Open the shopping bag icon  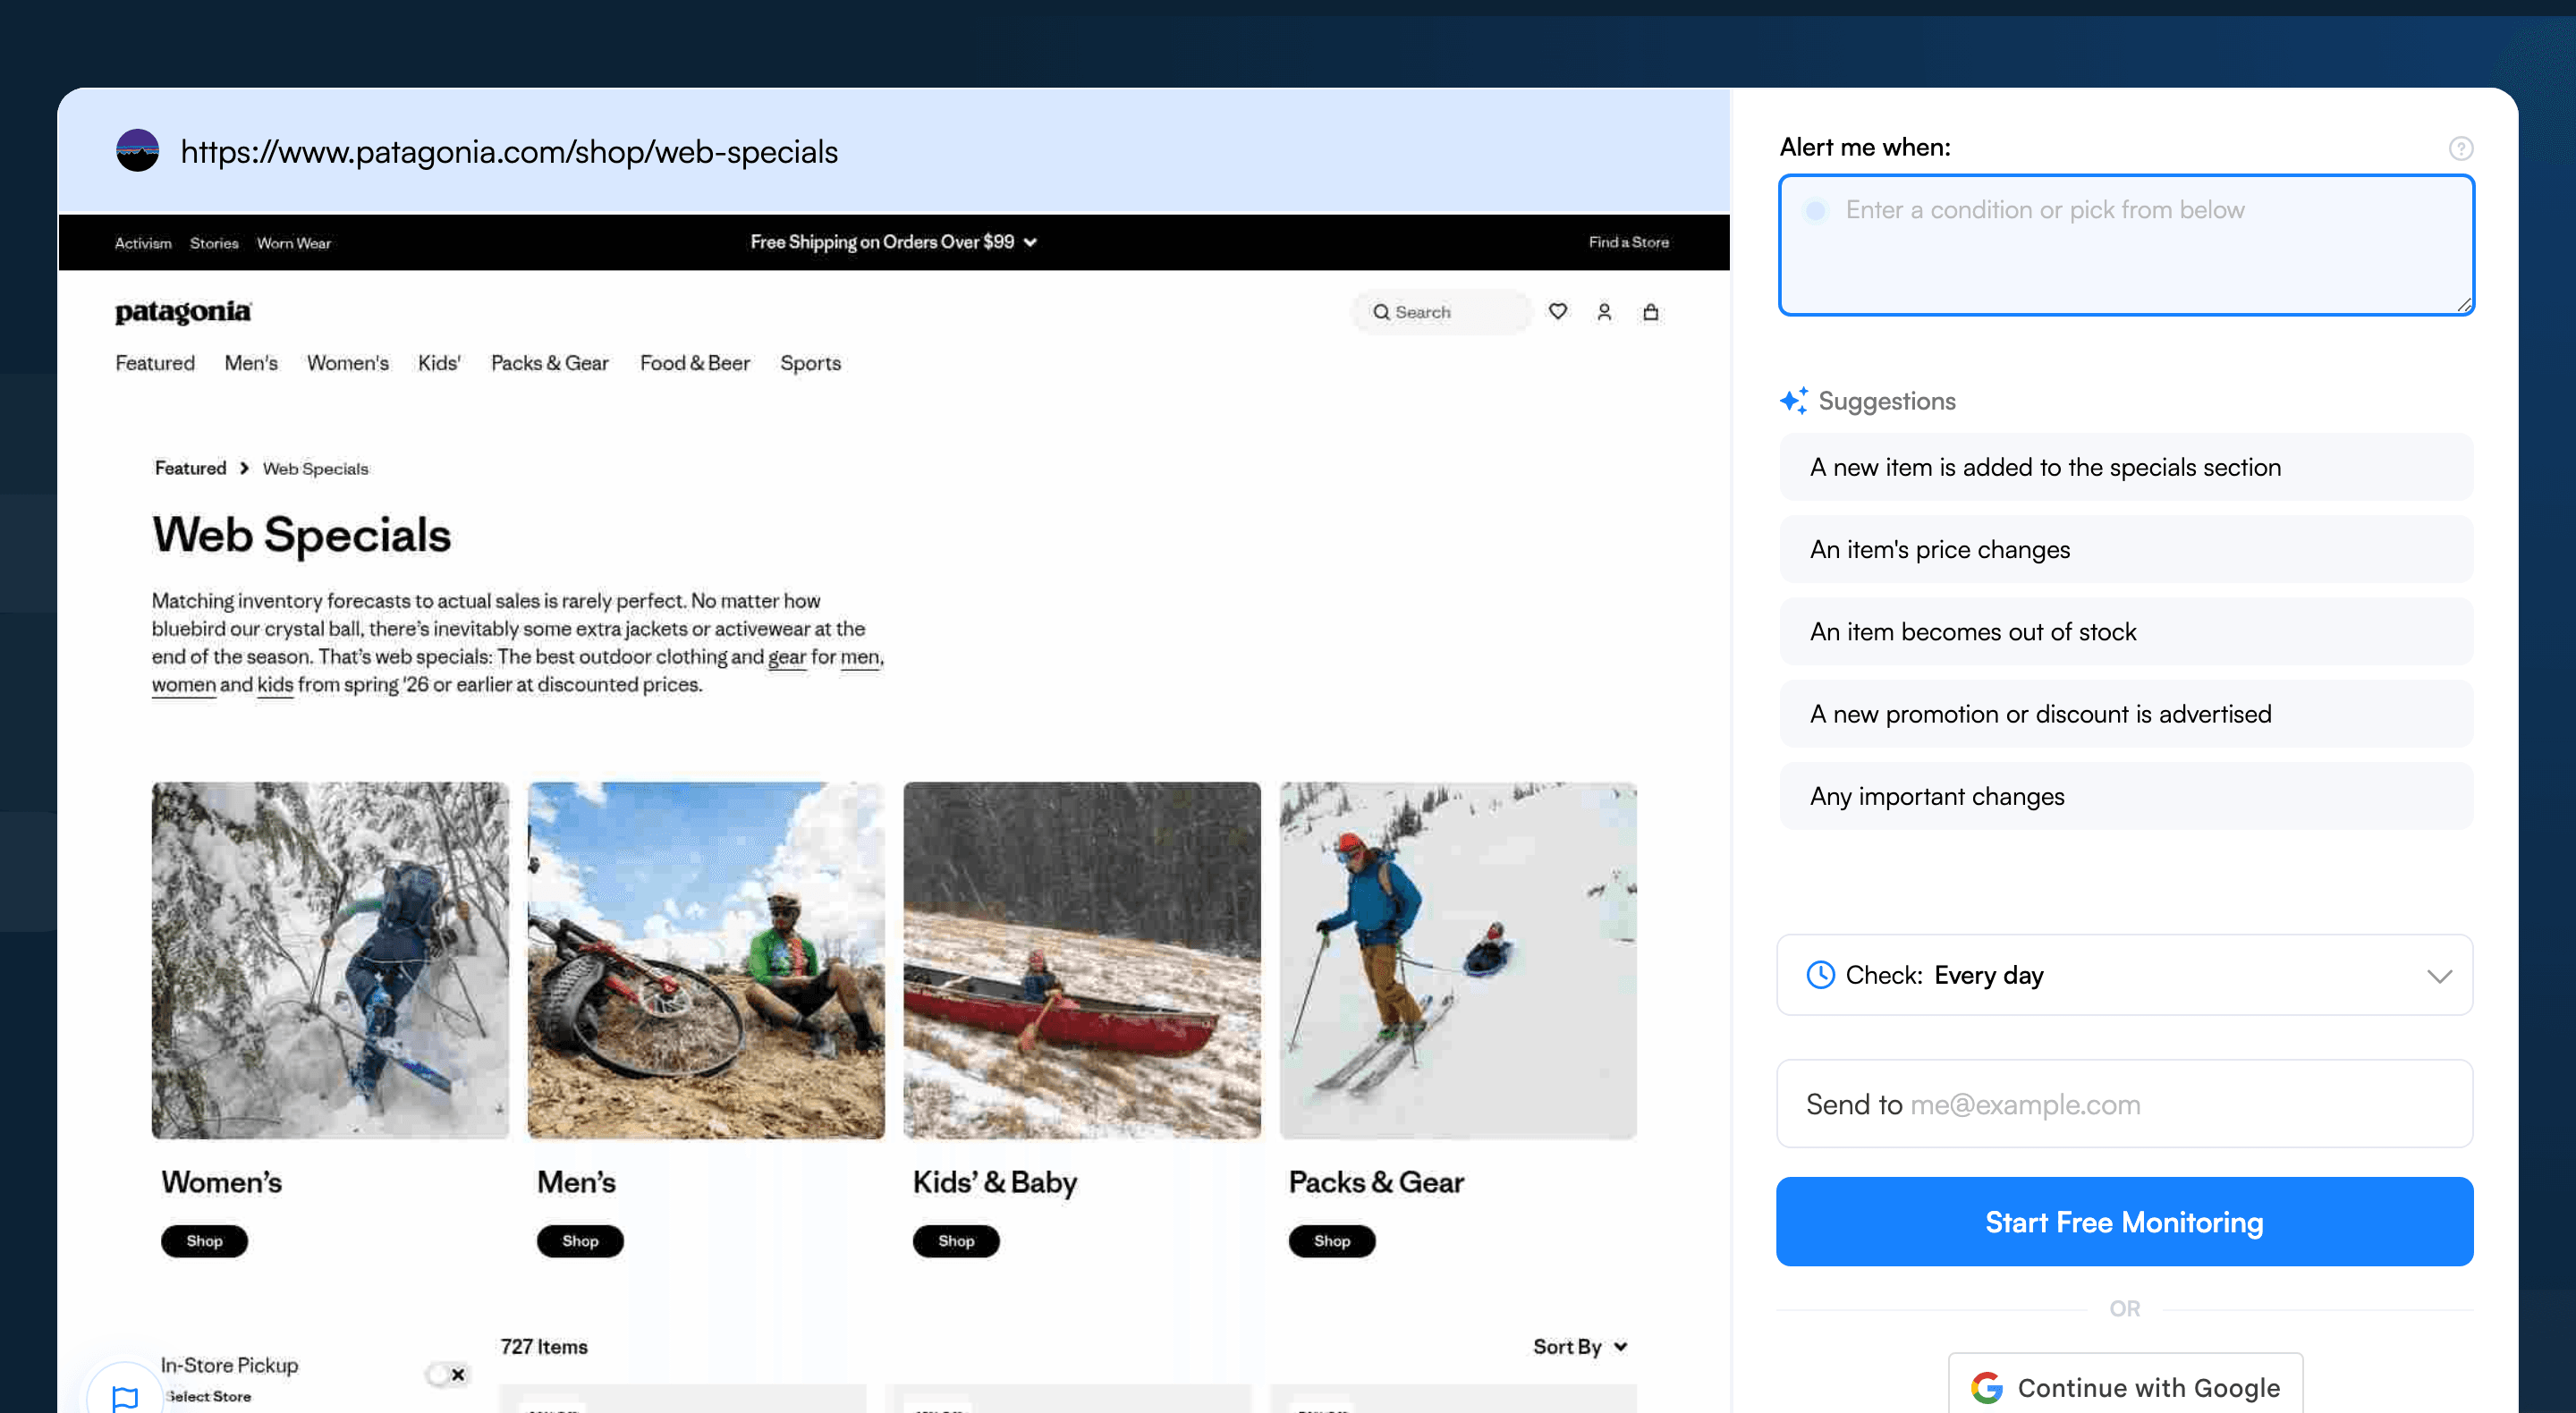tap(1651, 312)
